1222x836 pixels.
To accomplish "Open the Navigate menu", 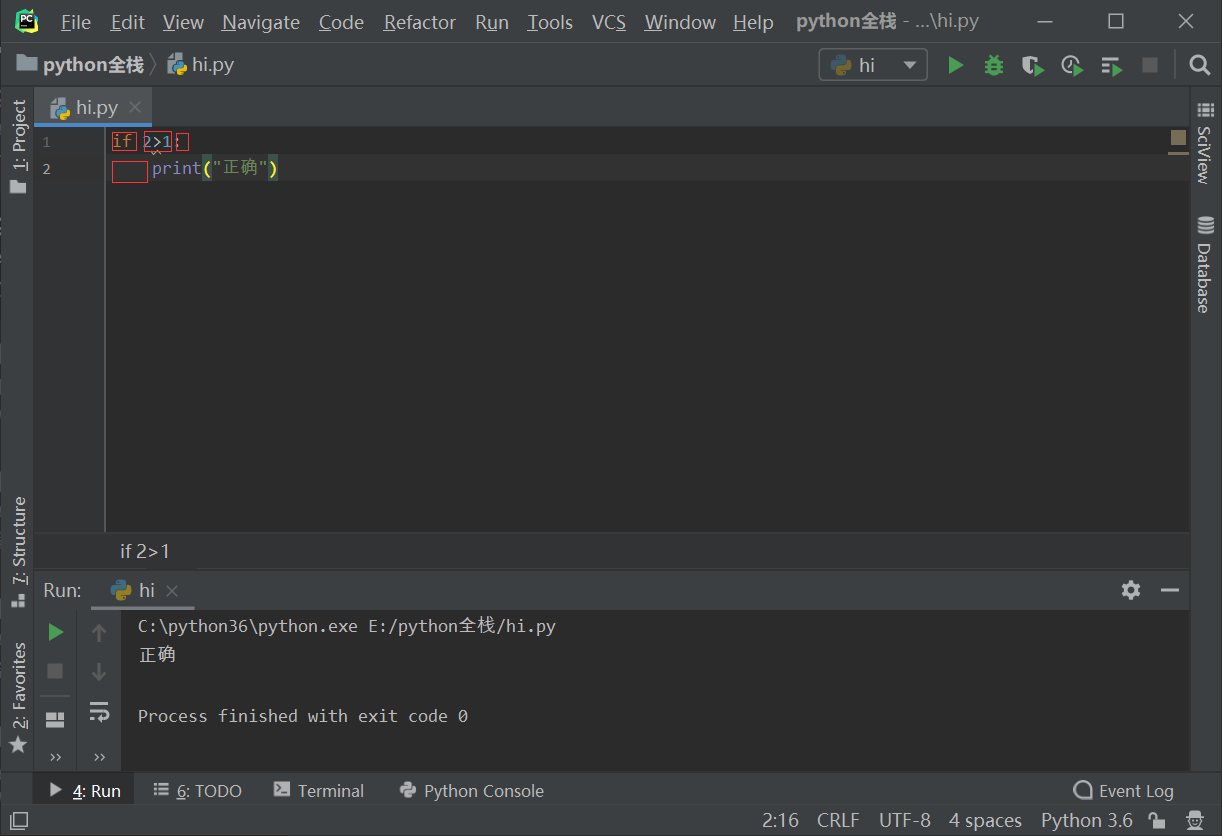I will coord(261,22).
